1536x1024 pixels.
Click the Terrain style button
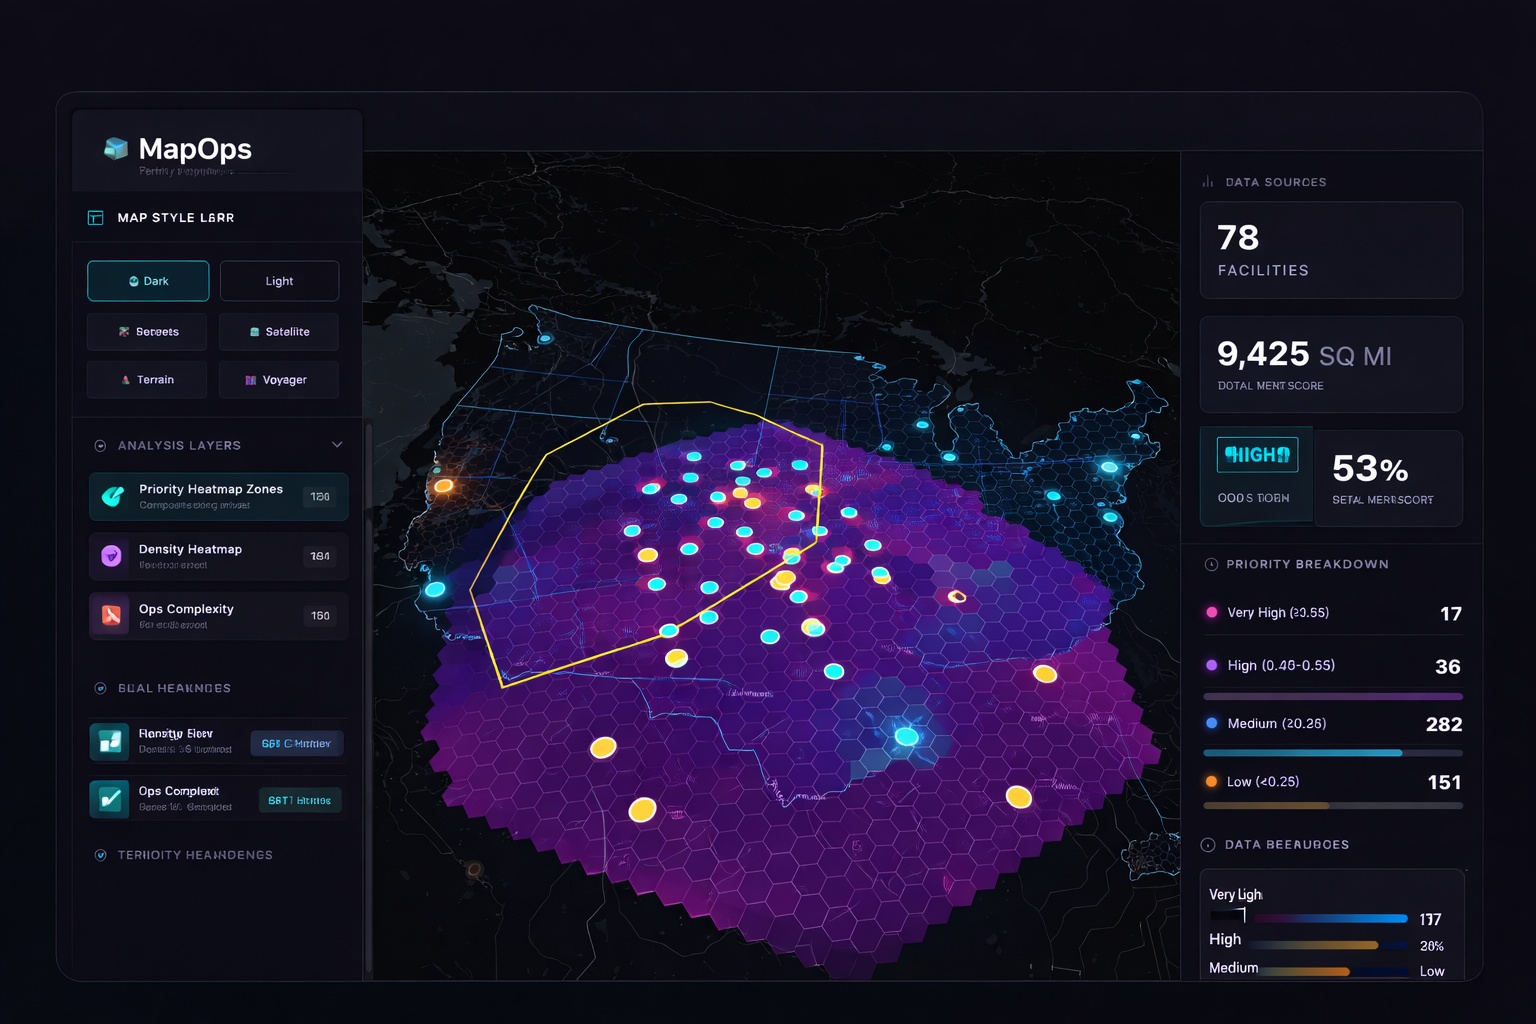(x=146, y=379)
